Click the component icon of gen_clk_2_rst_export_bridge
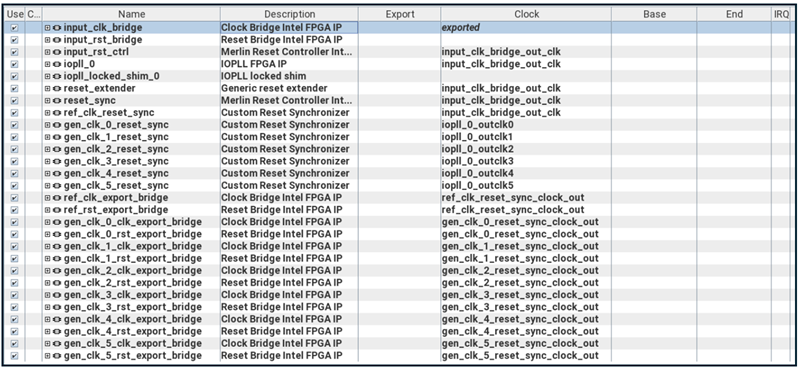The width and height of the screenshot is (801, 371). (56, 283)
